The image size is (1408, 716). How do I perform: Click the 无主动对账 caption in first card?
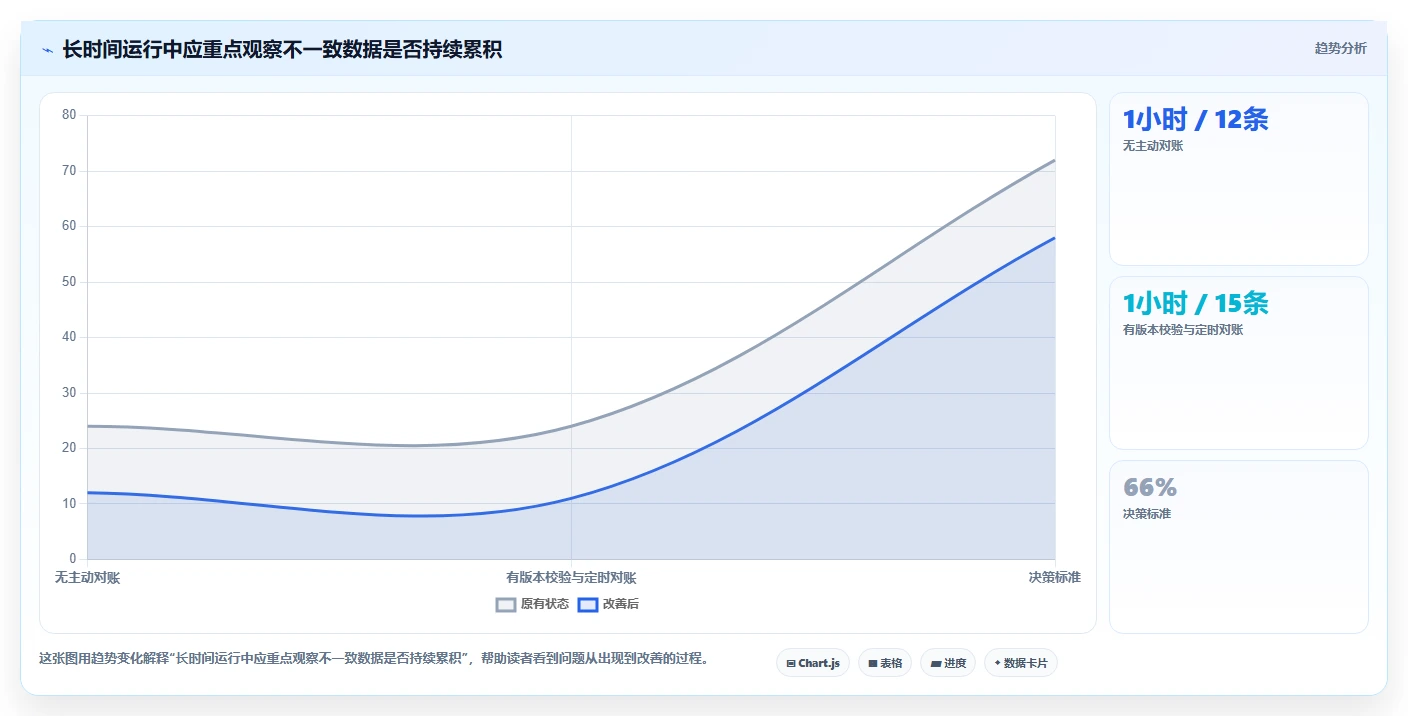pyautogui.click(x=1153, y=146)
